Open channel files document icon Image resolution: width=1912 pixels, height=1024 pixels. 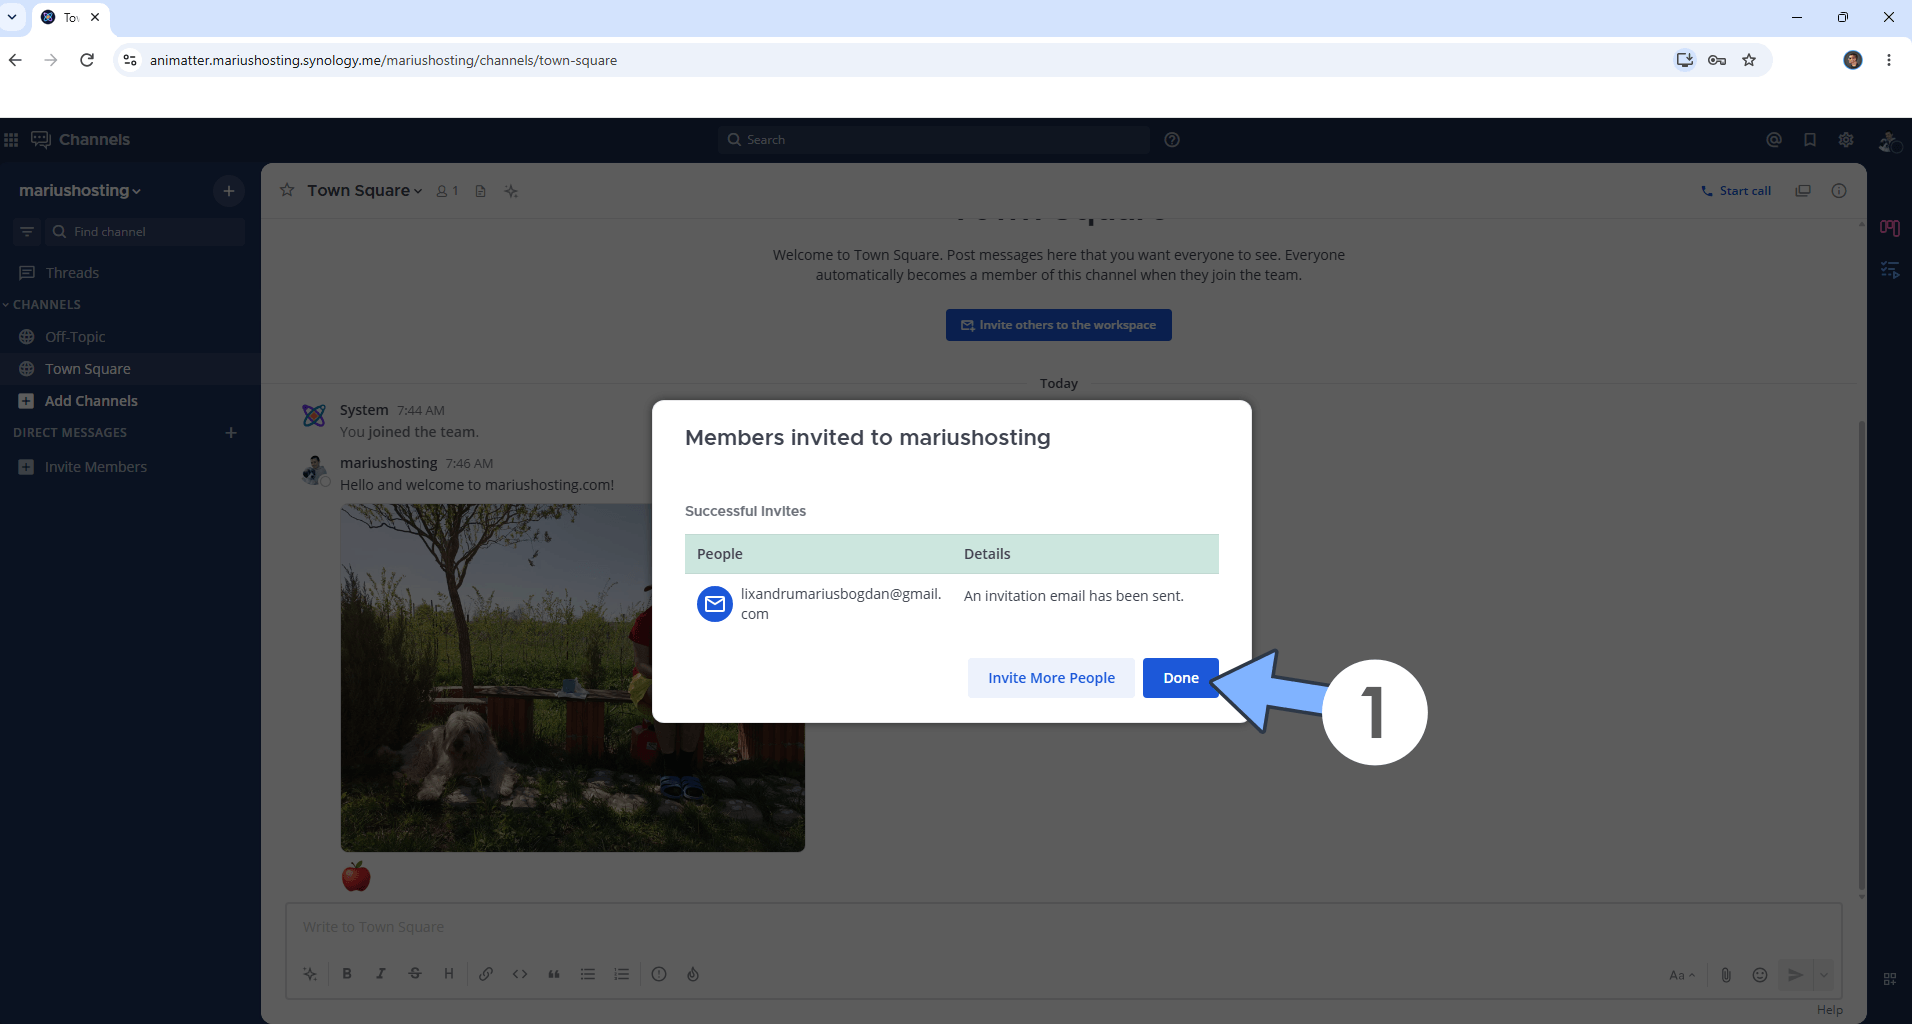point(481,191)
